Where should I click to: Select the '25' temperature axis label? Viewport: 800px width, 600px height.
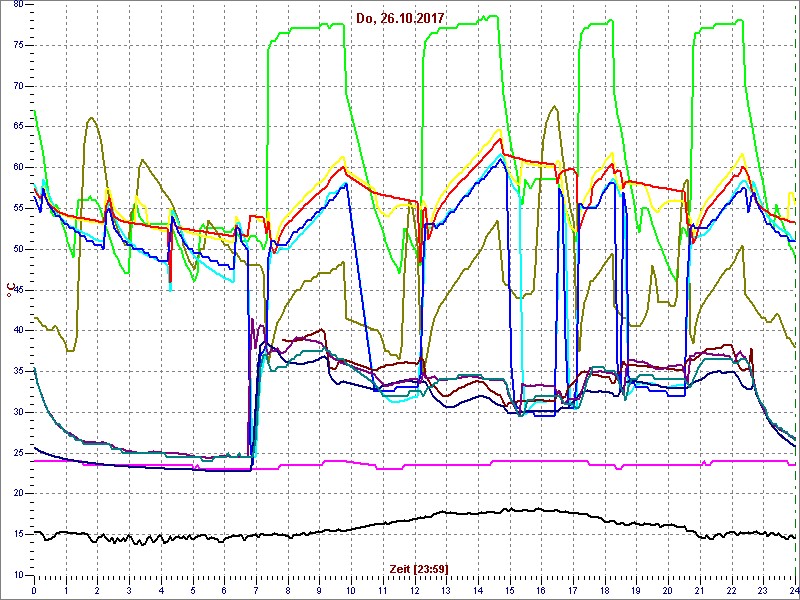(18, 453)
